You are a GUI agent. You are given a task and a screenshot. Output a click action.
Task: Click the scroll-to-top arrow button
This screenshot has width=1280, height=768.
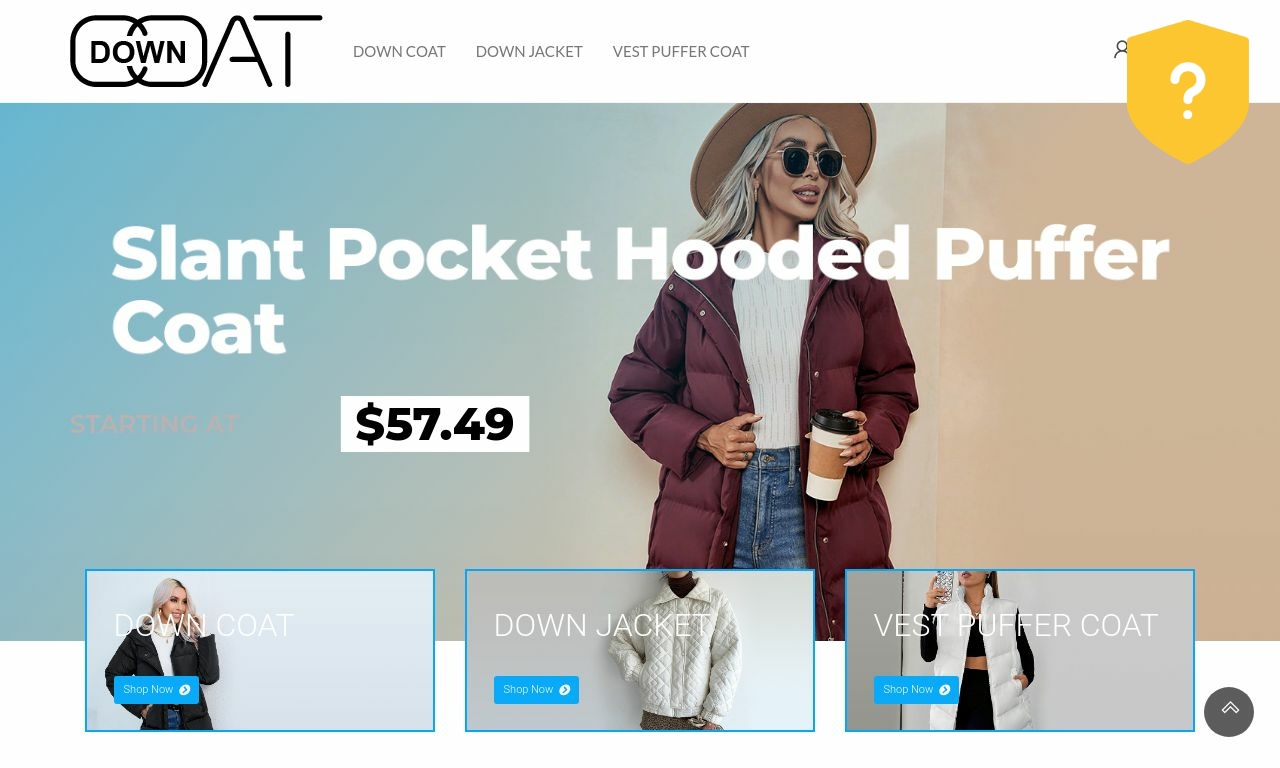click(x=1229, y=712)
